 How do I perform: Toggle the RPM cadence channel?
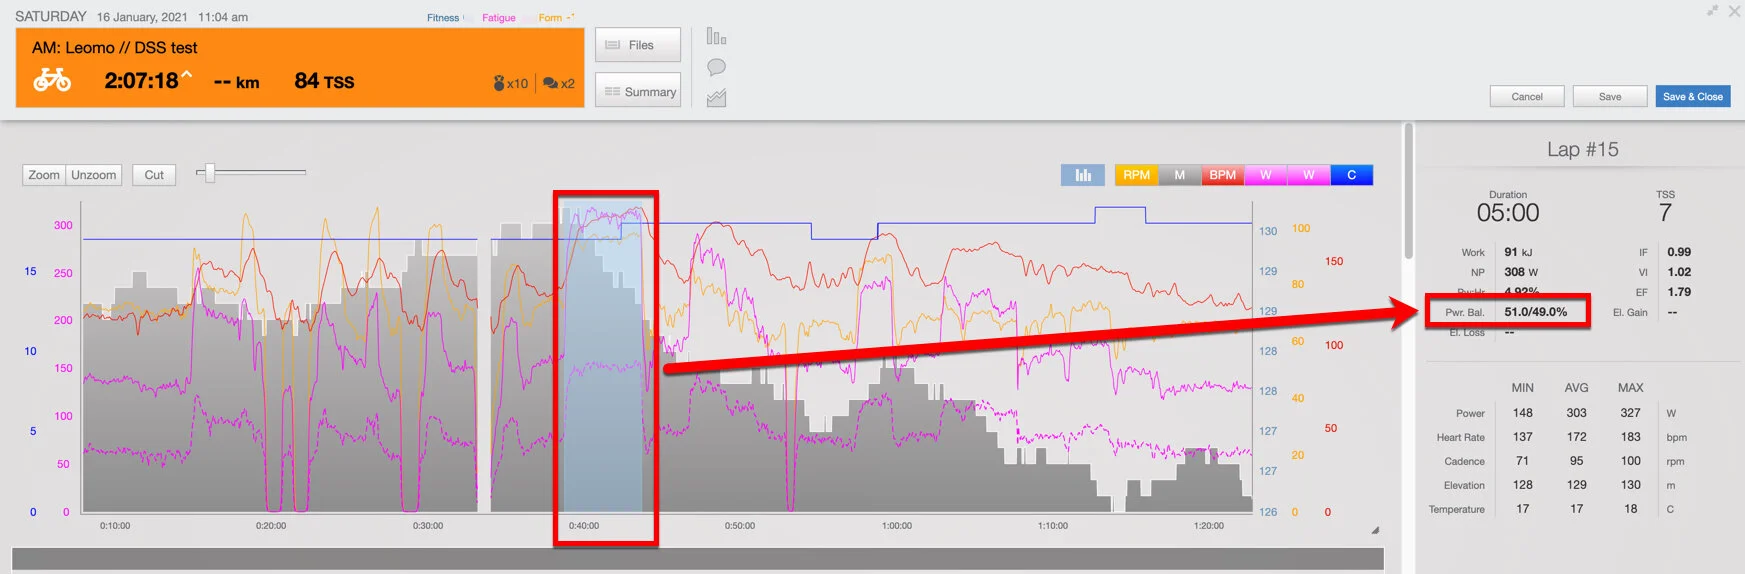point(1136,175)
